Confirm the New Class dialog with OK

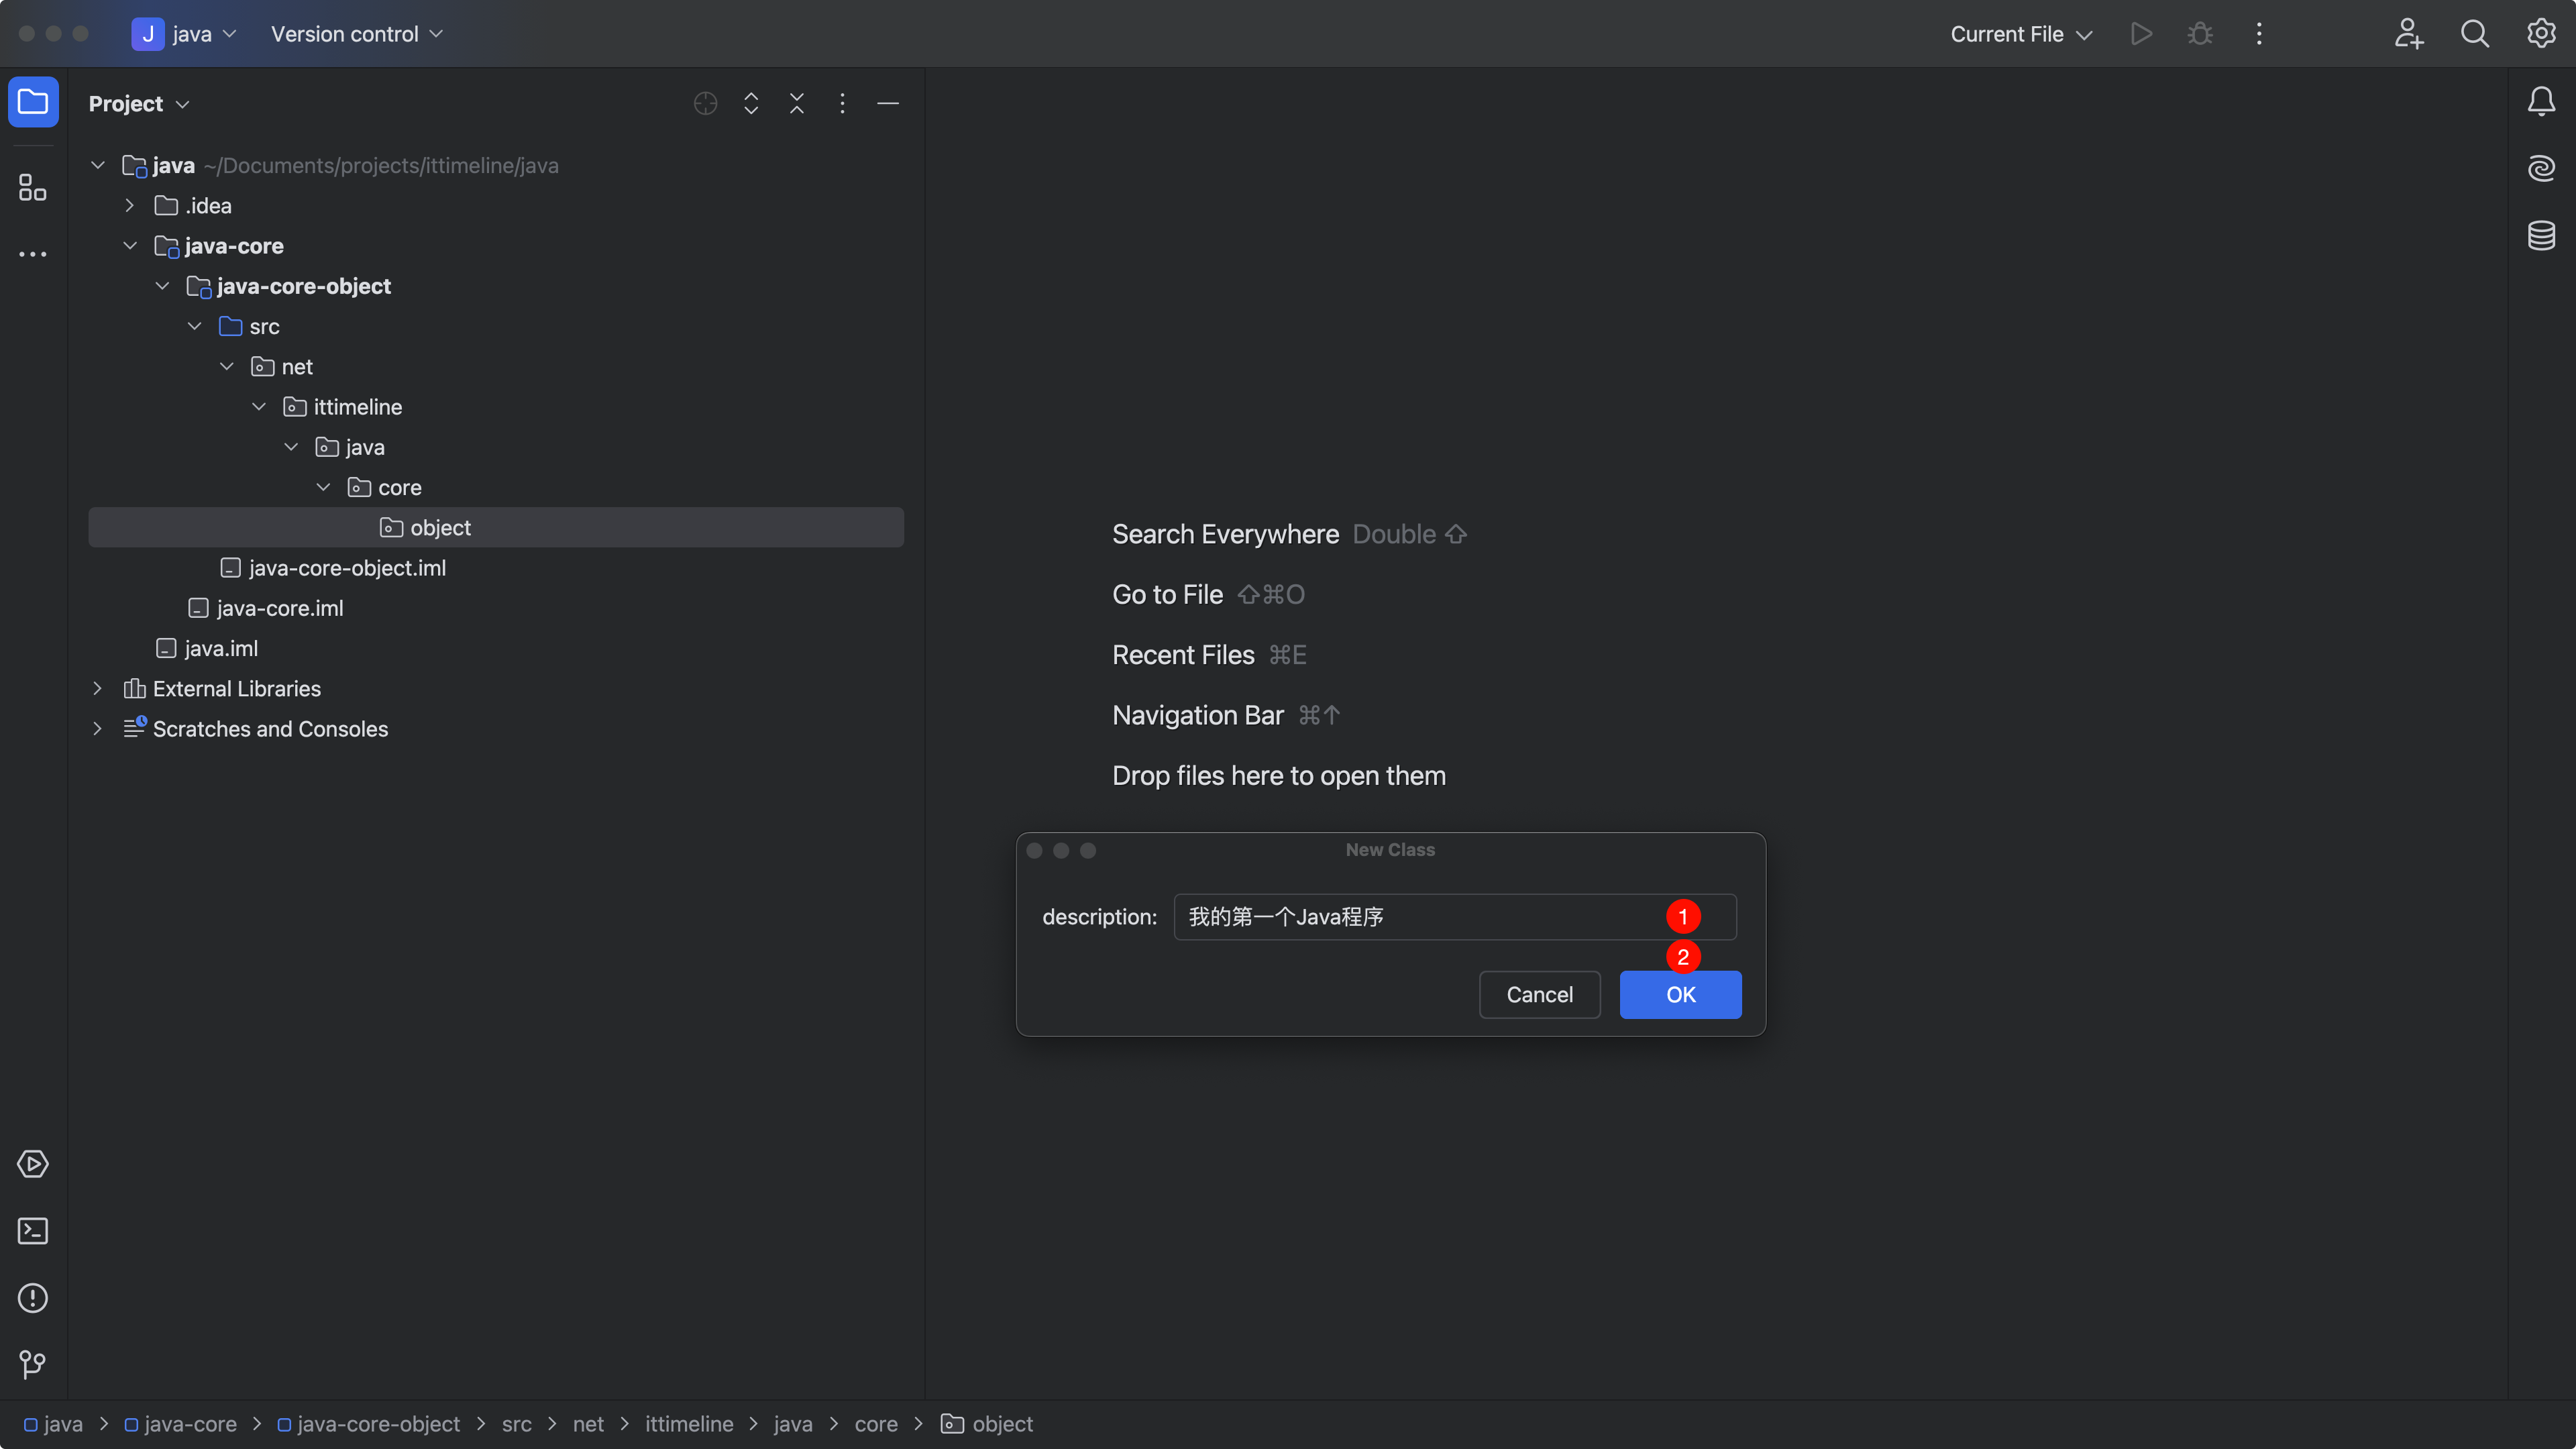(1680, 995)
